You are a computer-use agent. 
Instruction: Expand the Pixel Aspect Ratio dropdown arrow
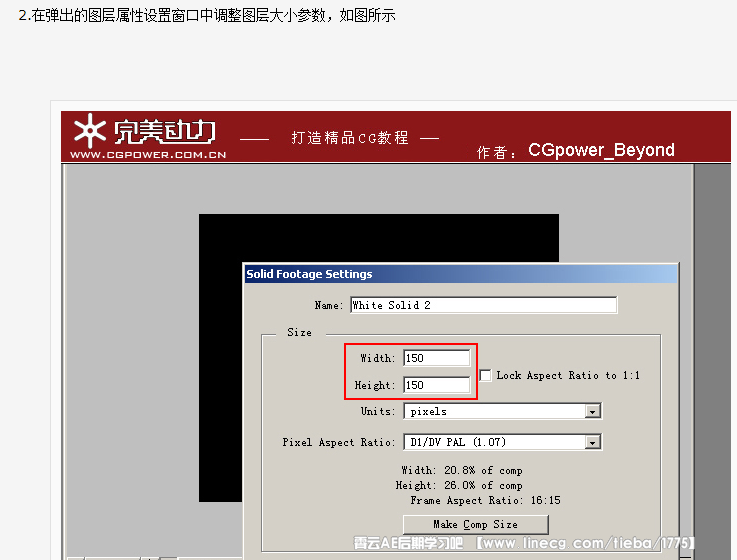coord(592,442)
